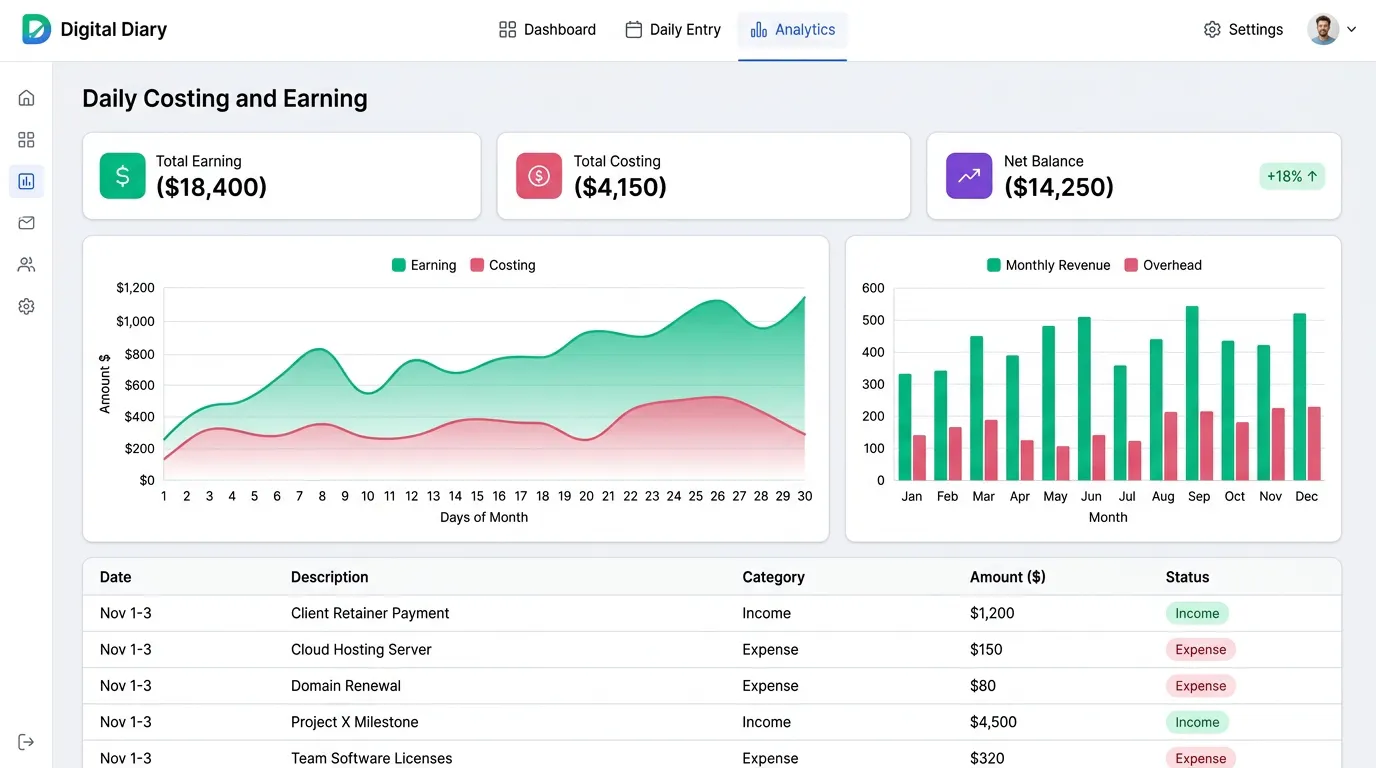The width and height of the screenshot is (1376, 768).
Task: Sort by the Amount ($) column header
Action: [1008, 577]
